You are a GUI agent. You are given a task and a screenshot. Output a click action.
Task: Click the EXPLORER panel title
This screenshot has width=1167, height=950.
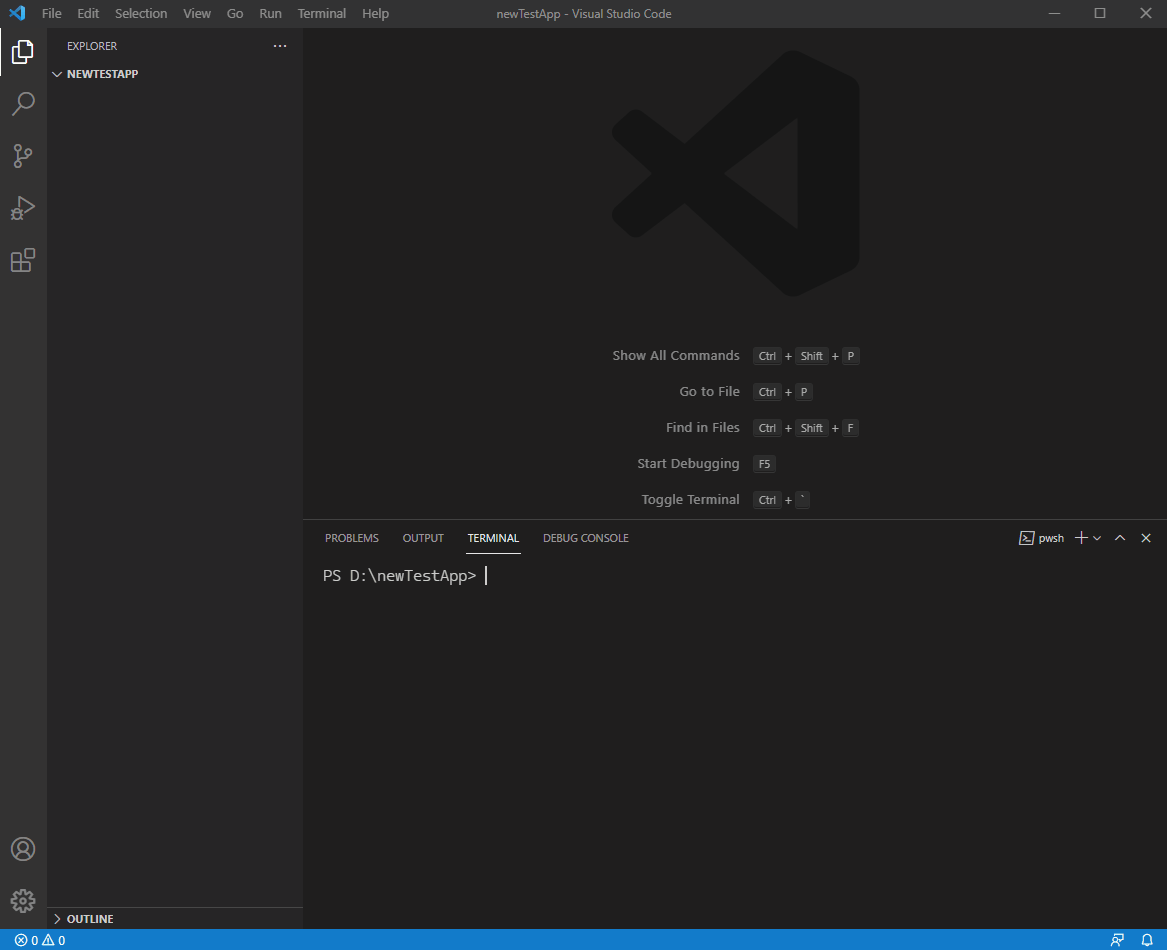coord(92,46)
